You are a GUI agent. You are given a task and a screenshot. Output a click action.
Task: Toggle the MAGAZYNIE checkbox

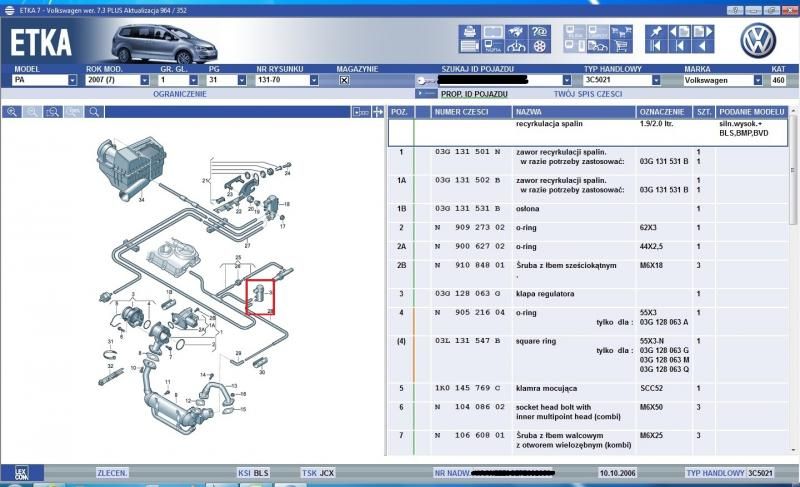pos(344,80)
